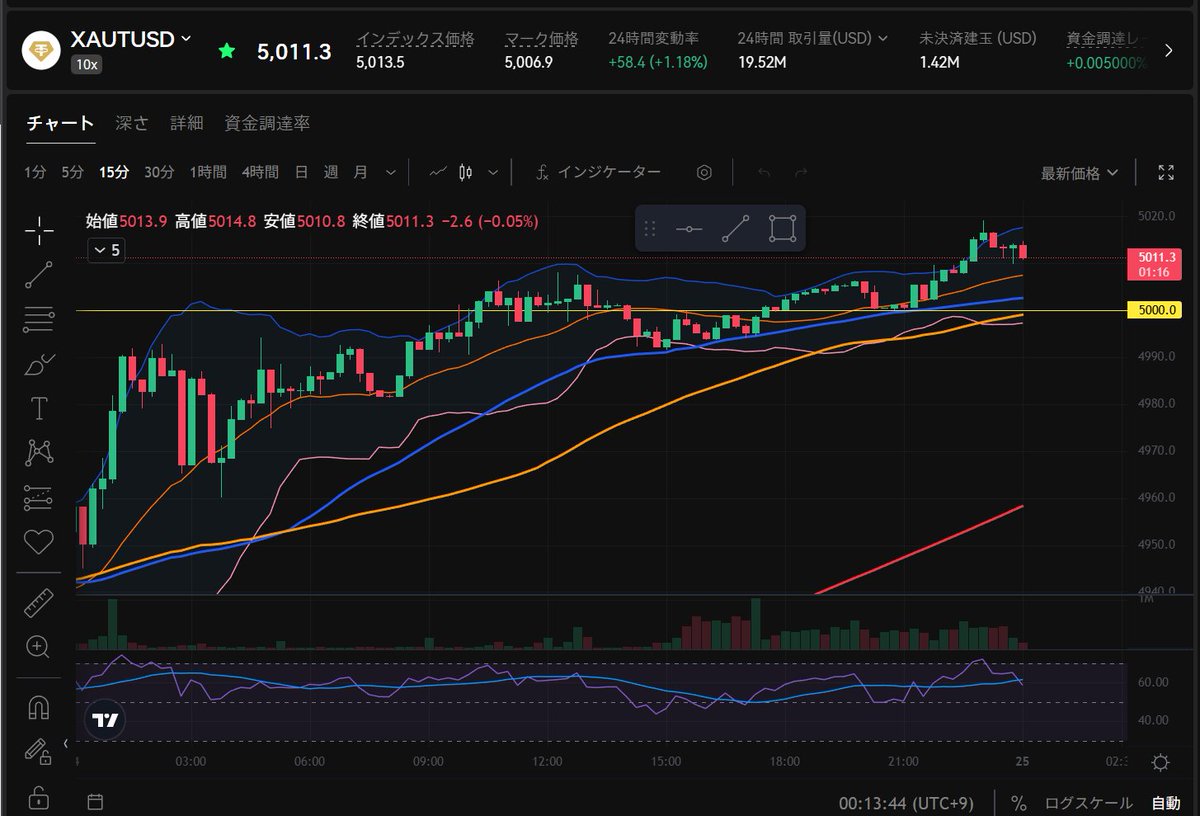This screenshot has width=1200, height=816.
Task: Open the chart patterns tool
Action: (x=39, y=453)
